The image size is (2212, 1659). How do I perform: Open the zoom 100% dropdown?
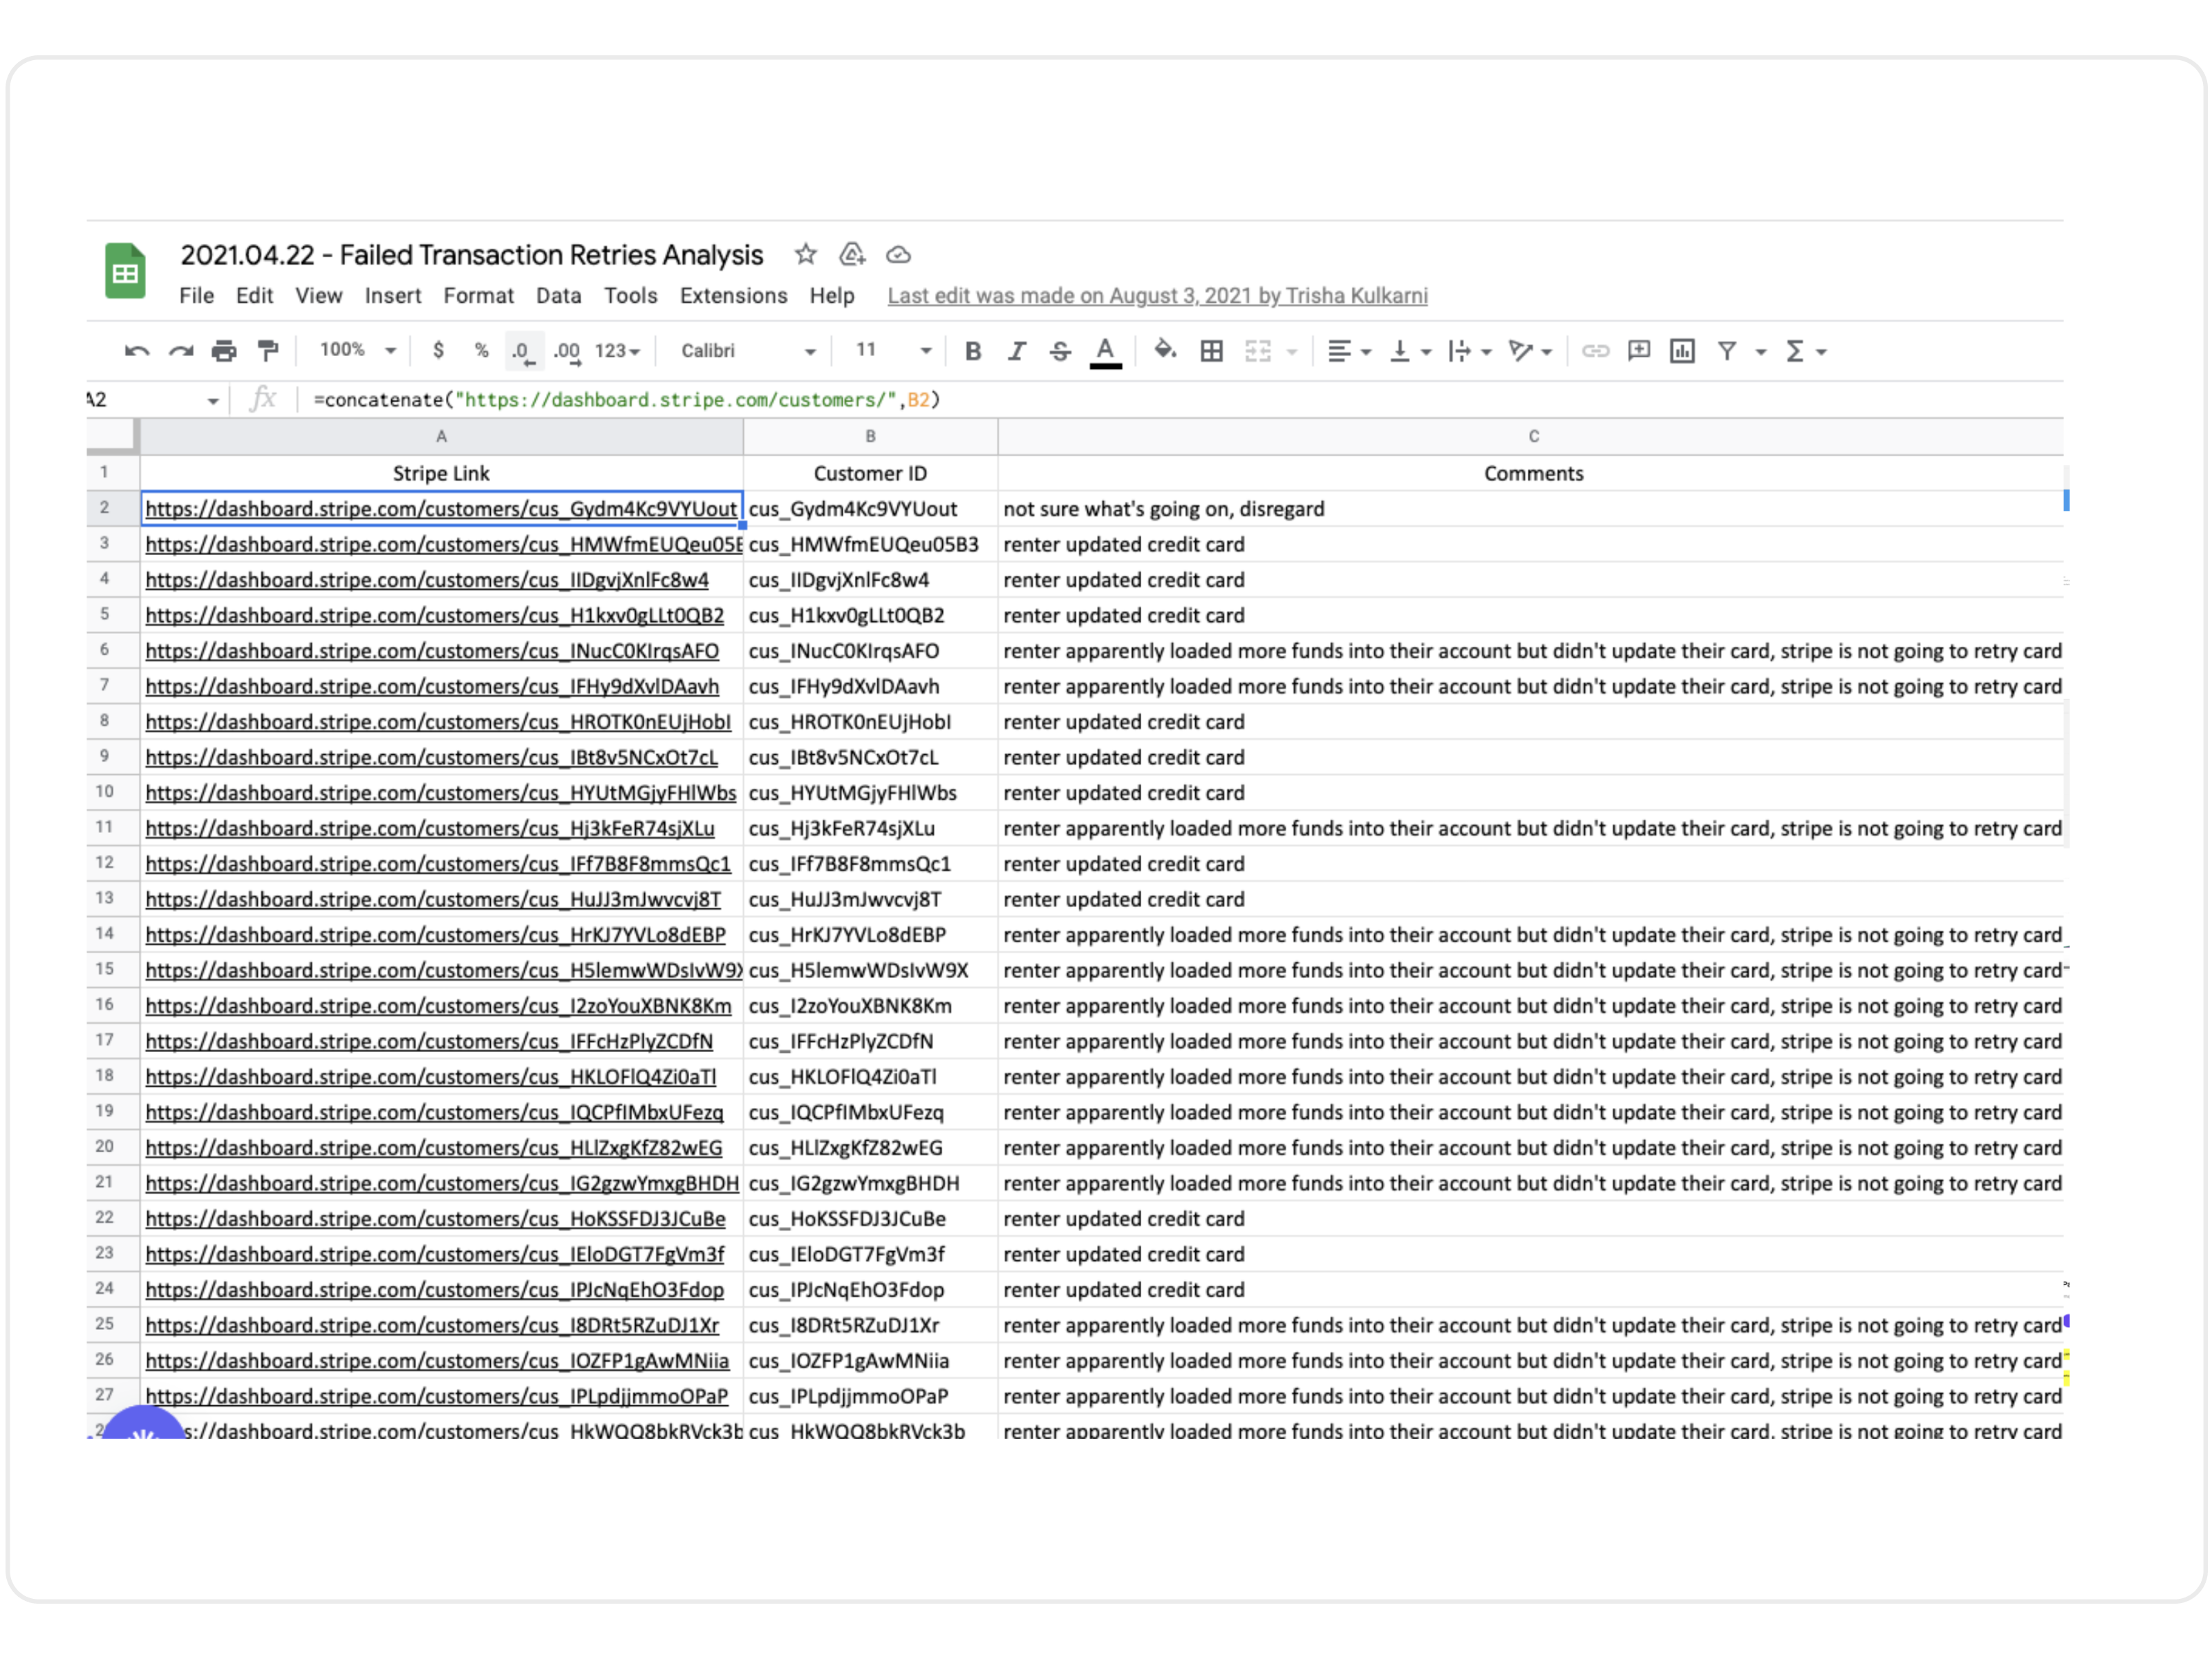[x=358, y=350]
